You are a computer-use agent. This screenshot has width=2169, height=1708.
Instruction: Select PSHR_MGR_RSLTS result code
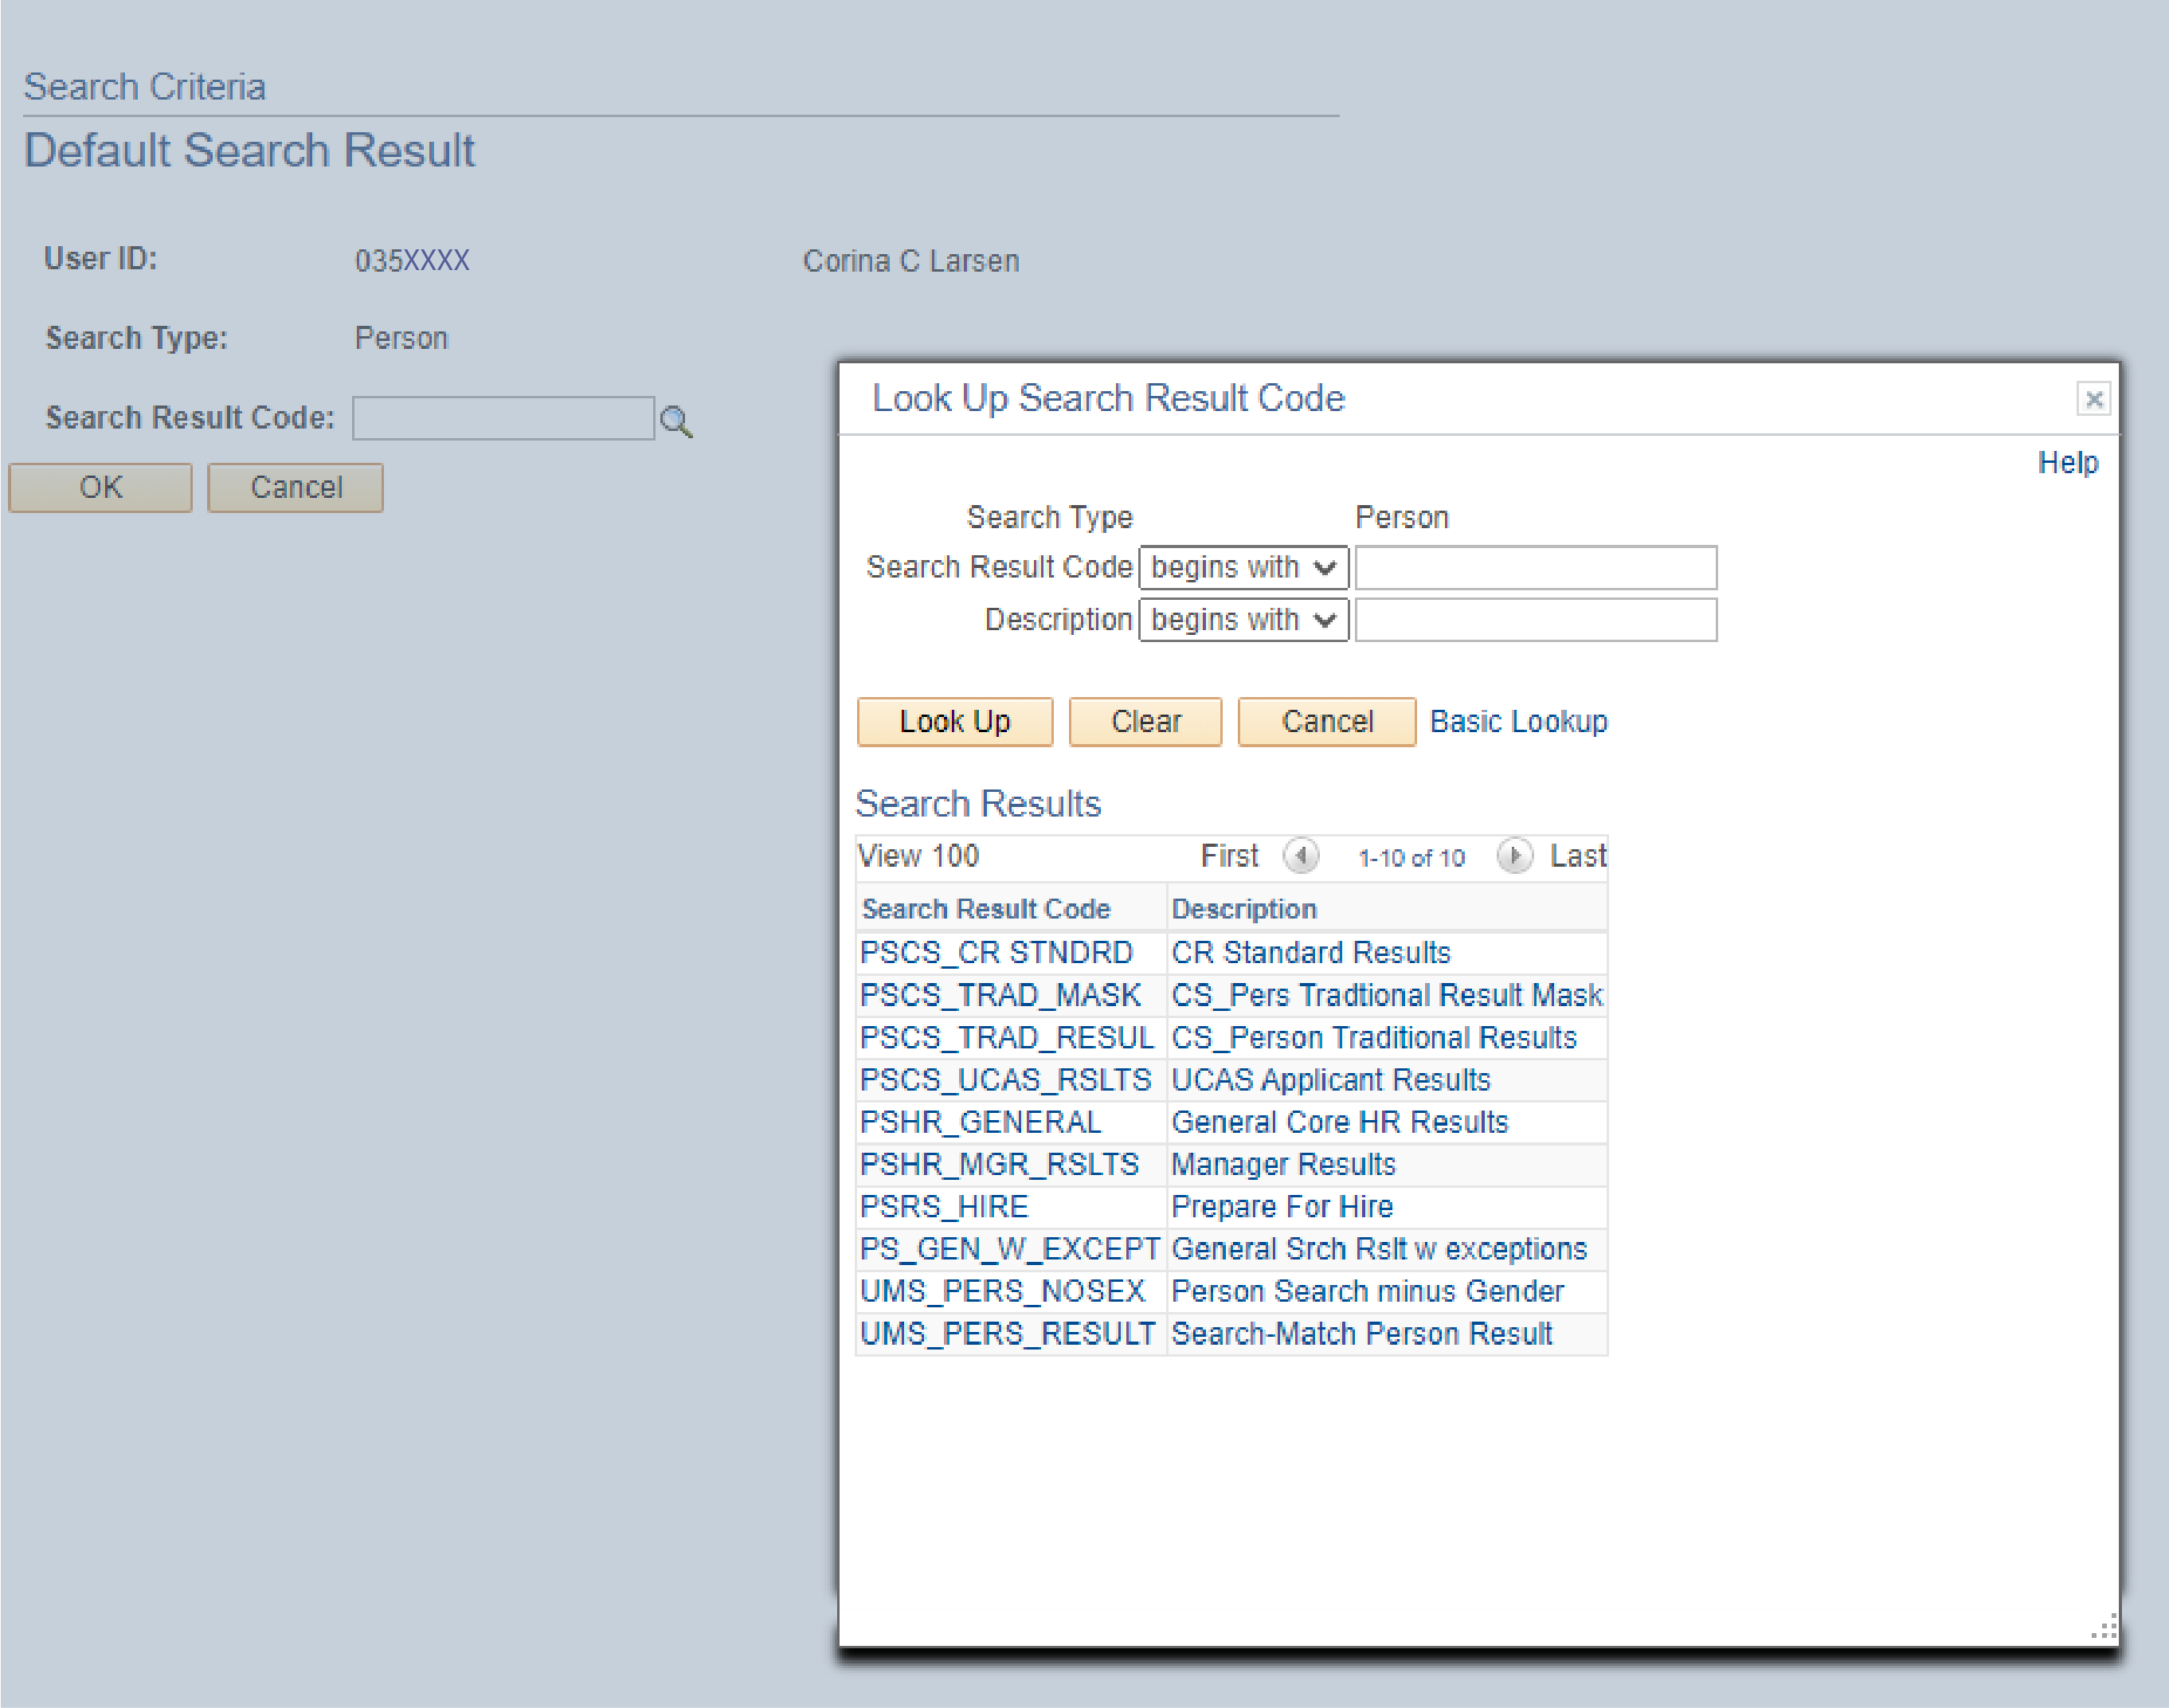click(1000, 1165)
